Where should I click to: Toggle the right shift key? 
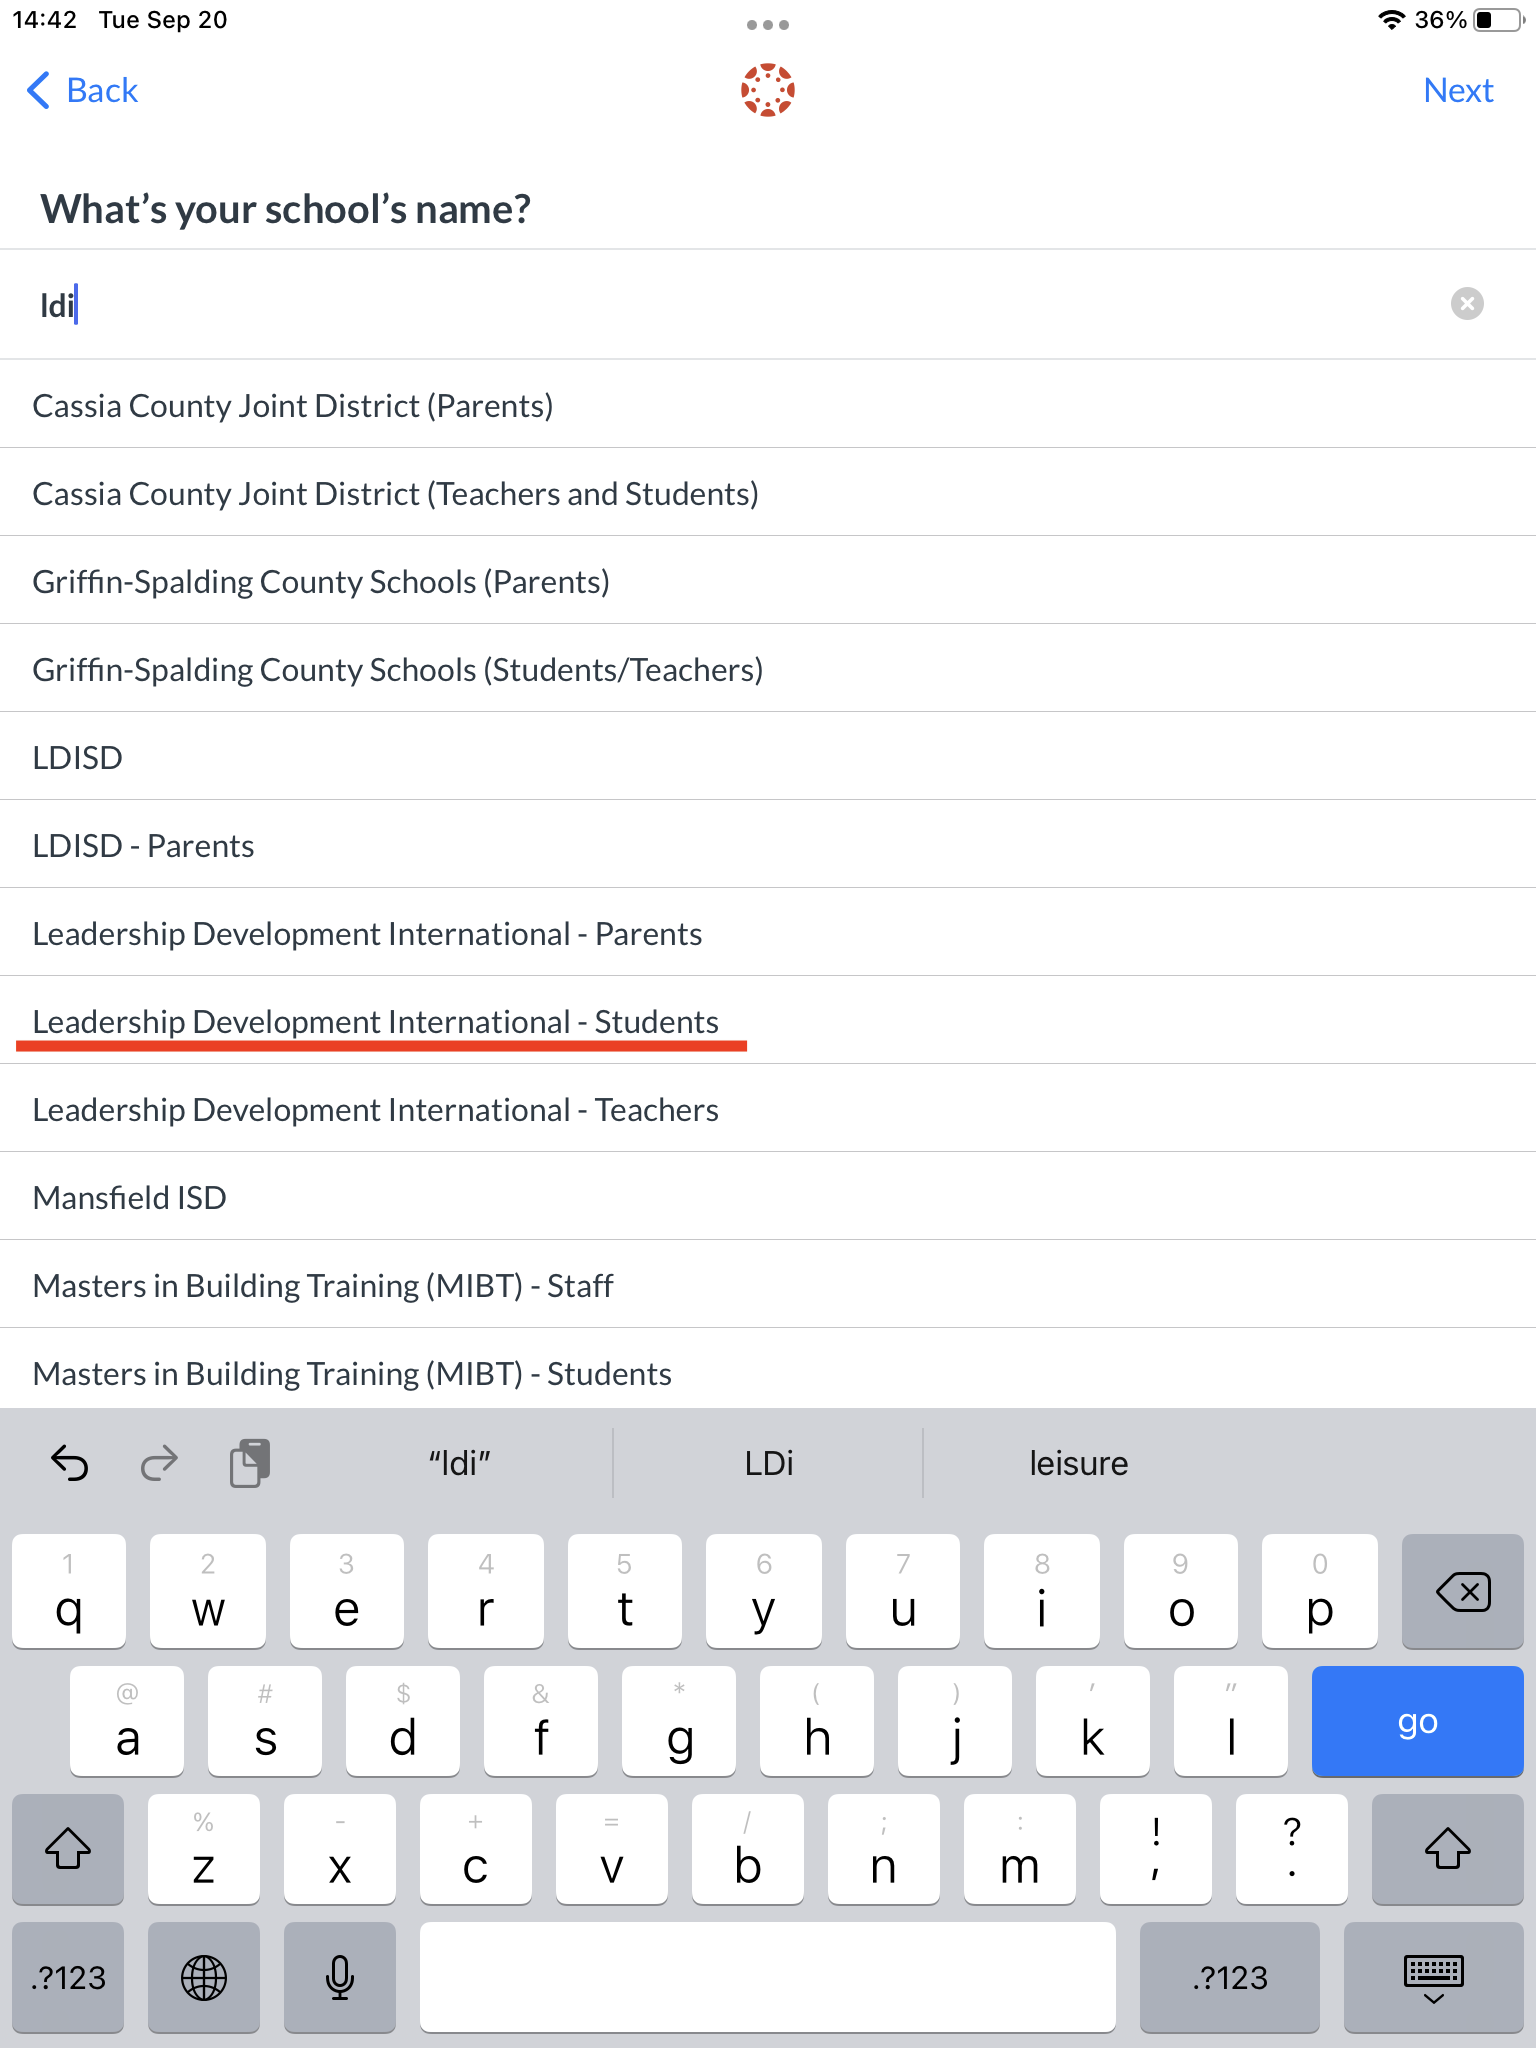pos(1447,1848)
